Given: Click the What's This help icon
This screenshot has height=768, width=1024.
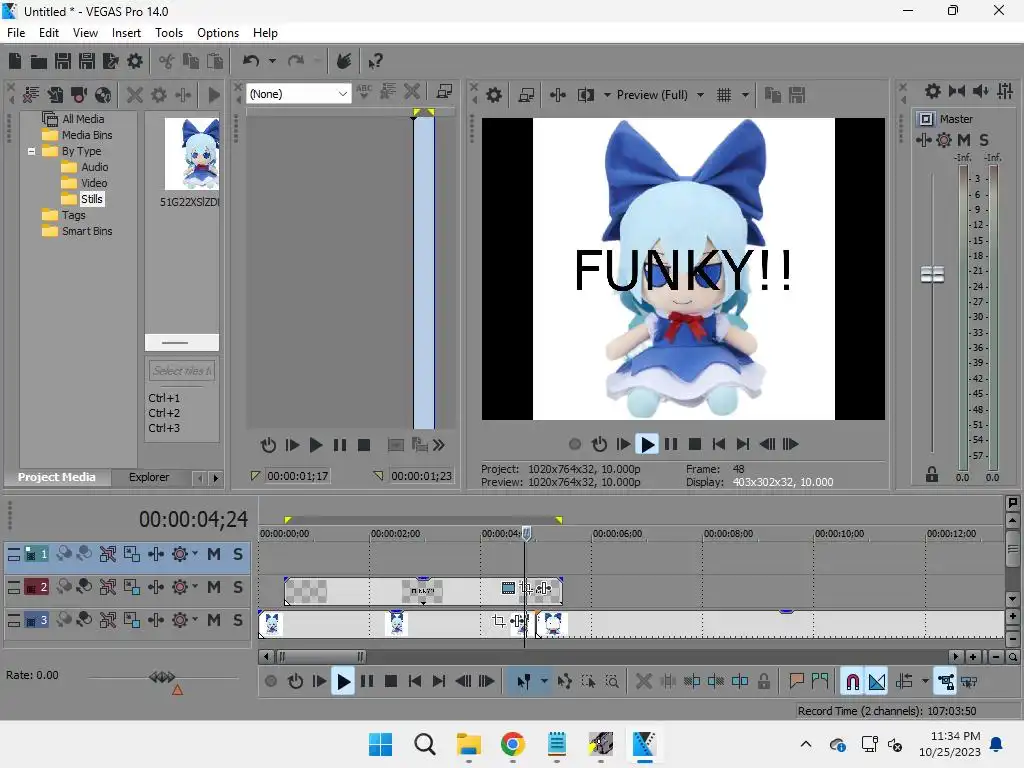Looking at the screenshot, I should [x=375, y=61].
